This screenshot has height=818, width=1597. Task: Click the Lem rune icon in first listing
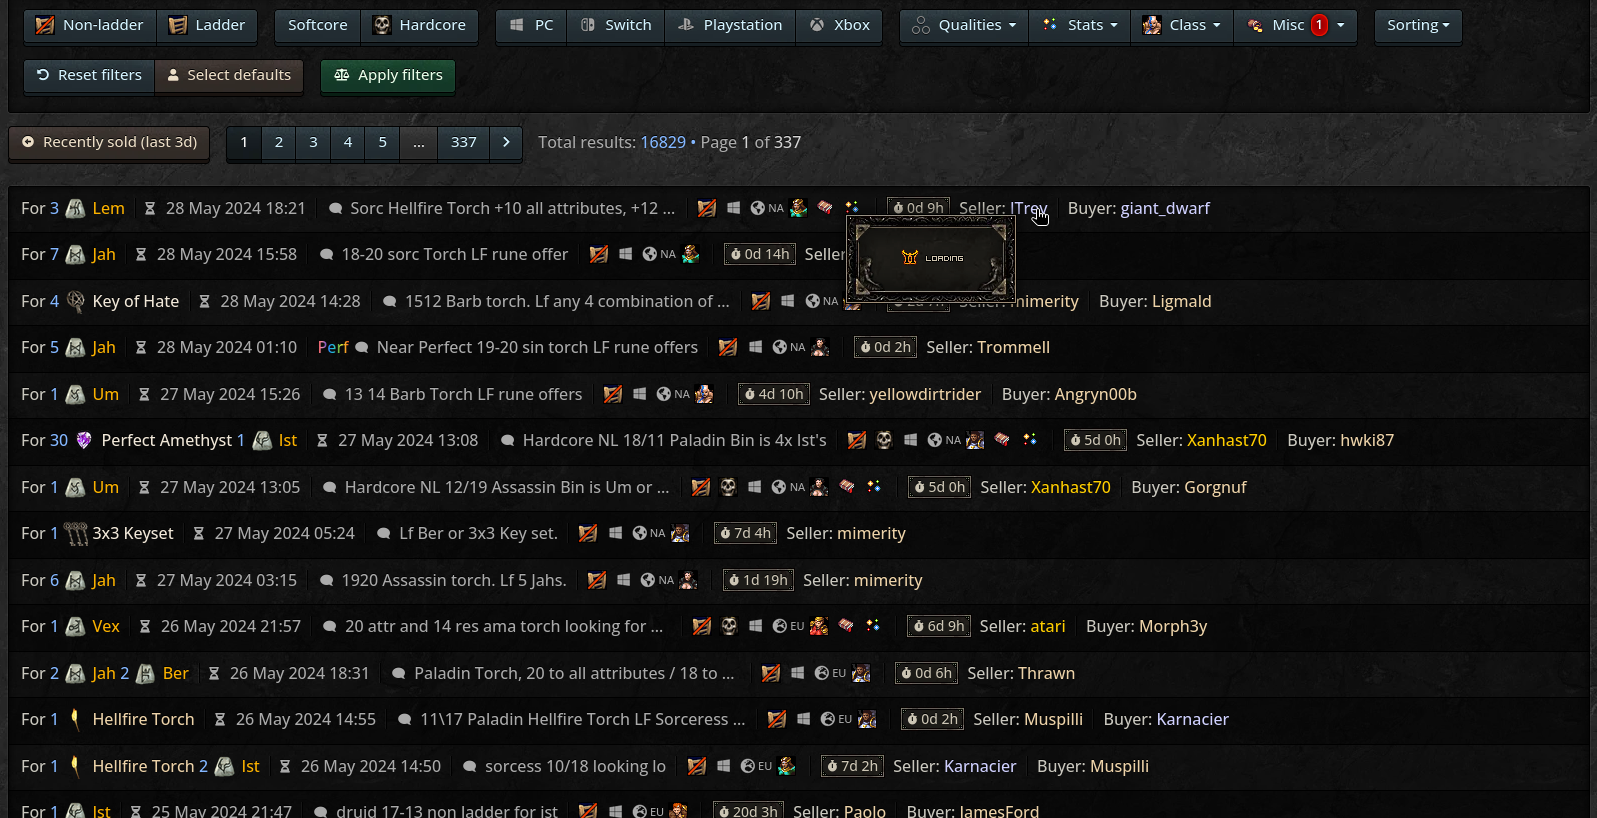(x=76, y=208)
